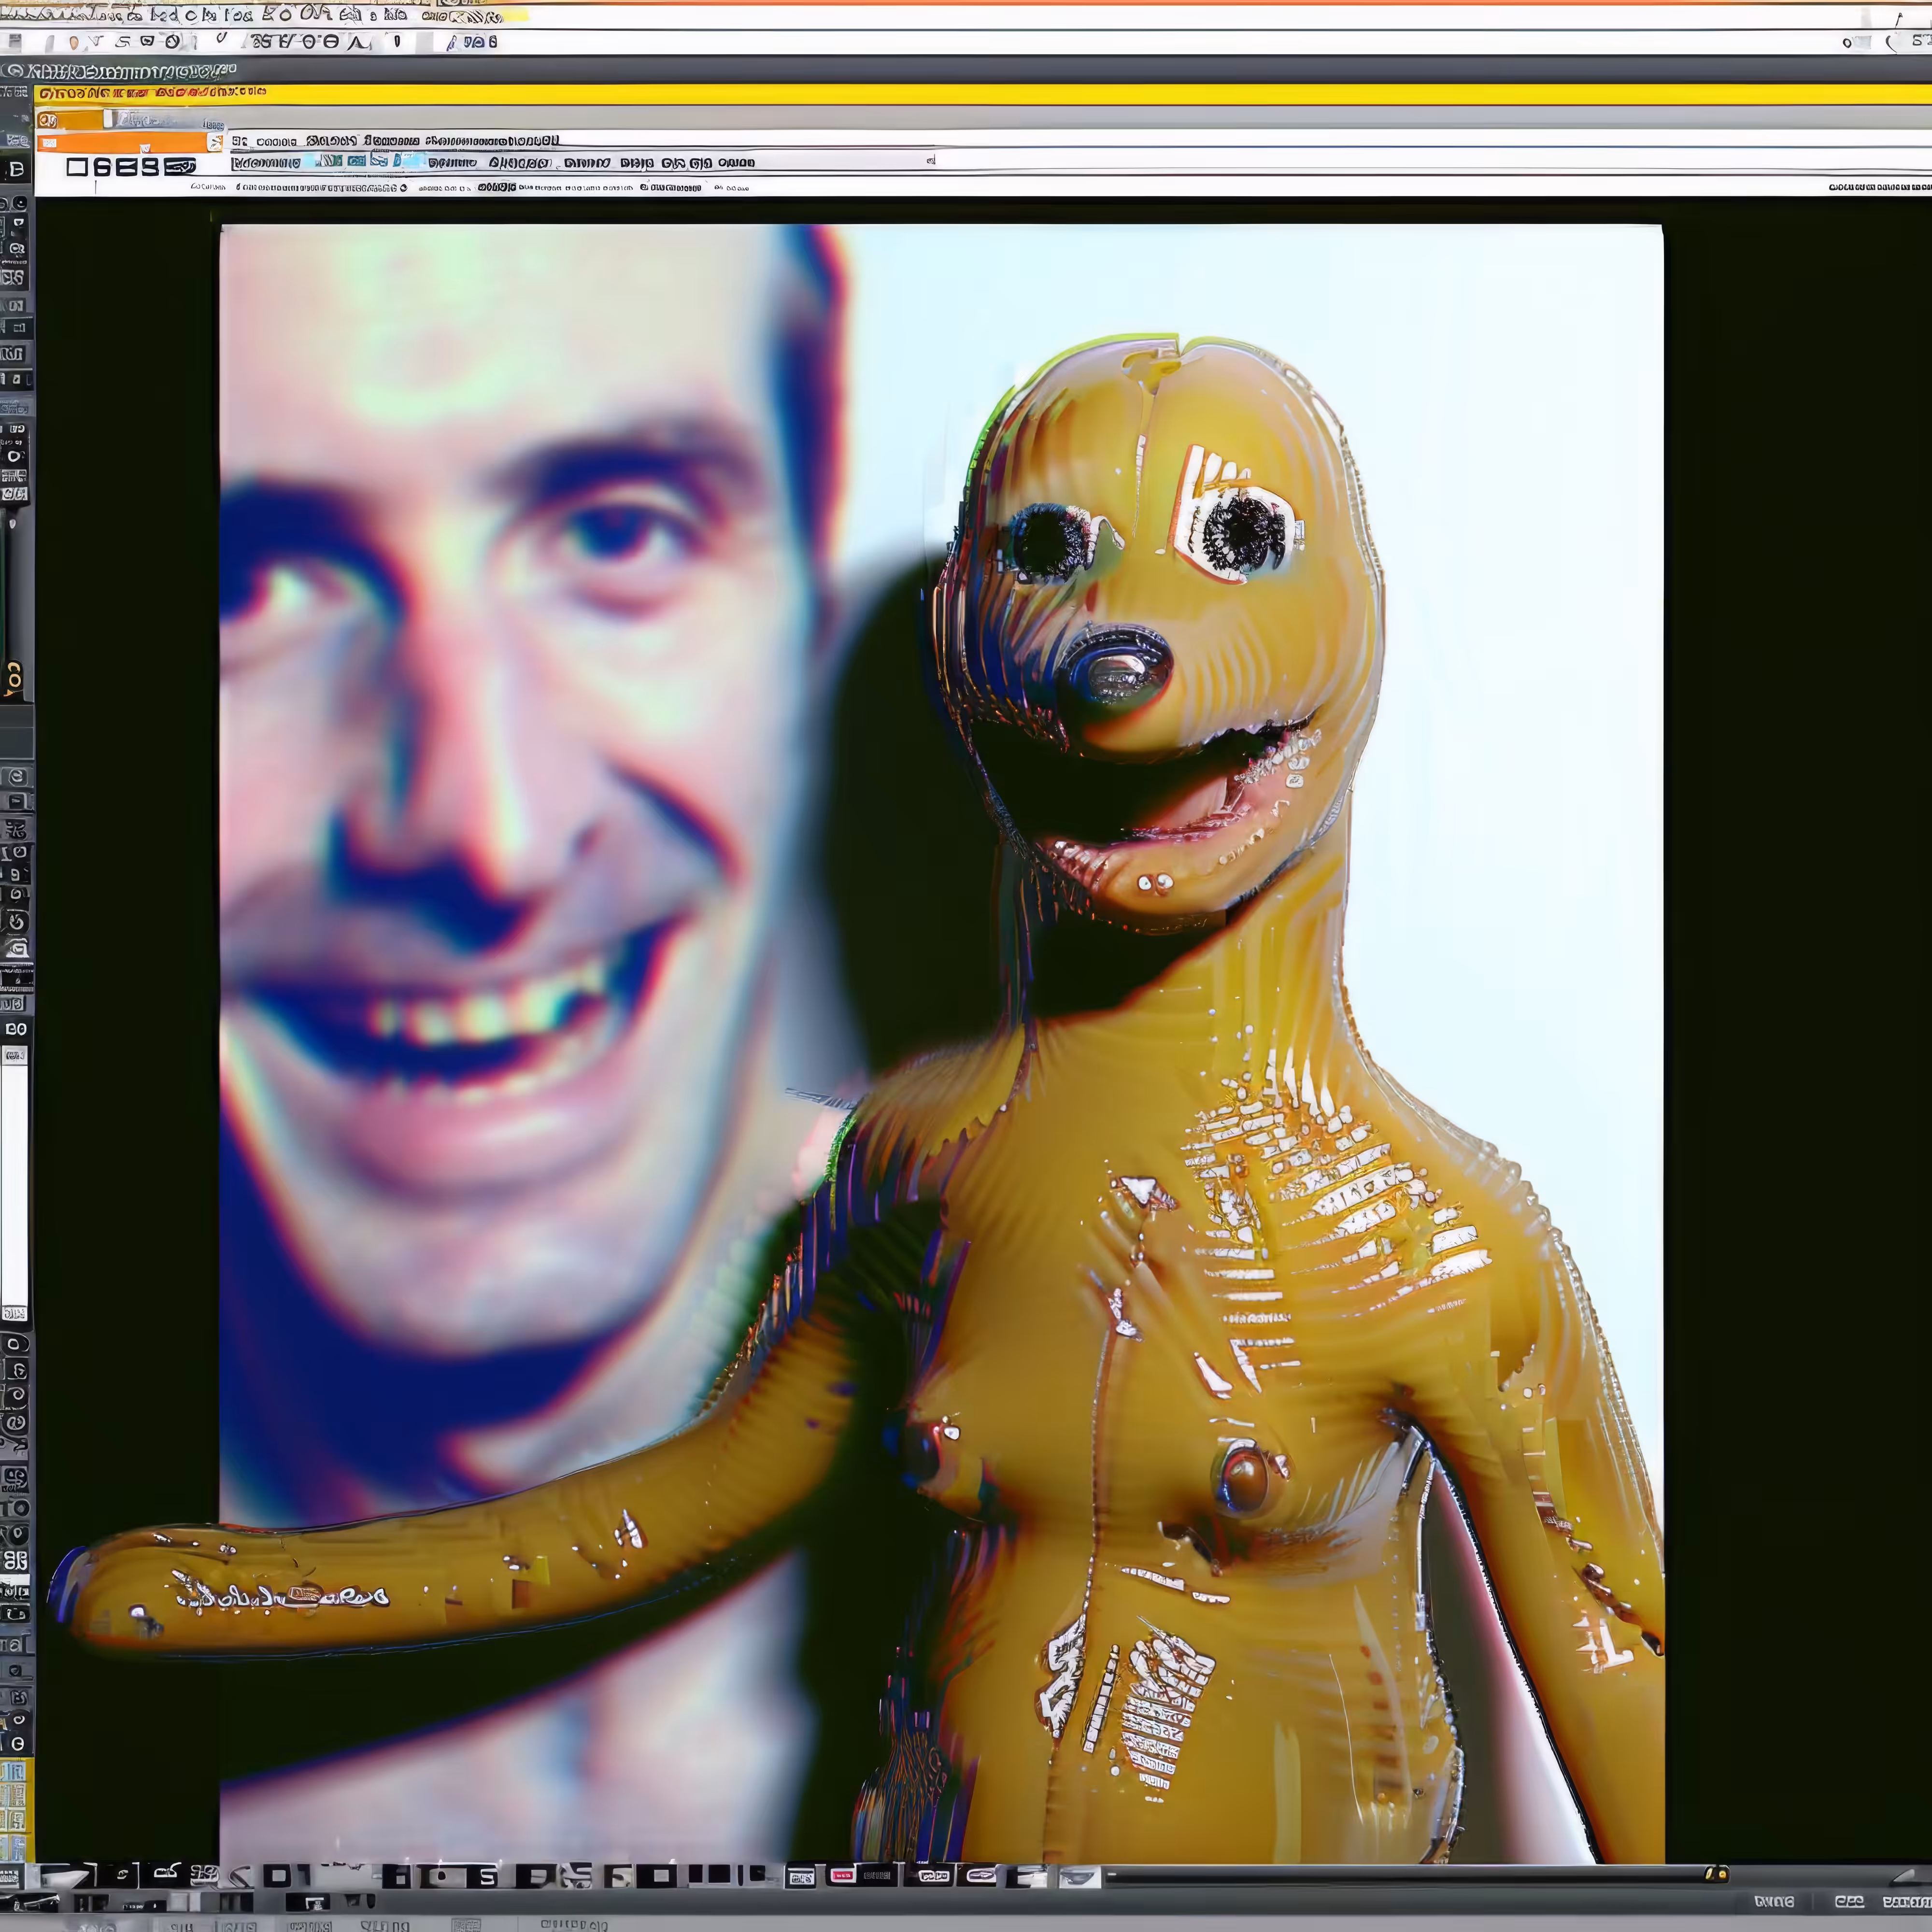Viewport: 1932px width, 1932px height.
Task: Click the main canvas image of the yellow figure
Action: [x=941, y=1043]
